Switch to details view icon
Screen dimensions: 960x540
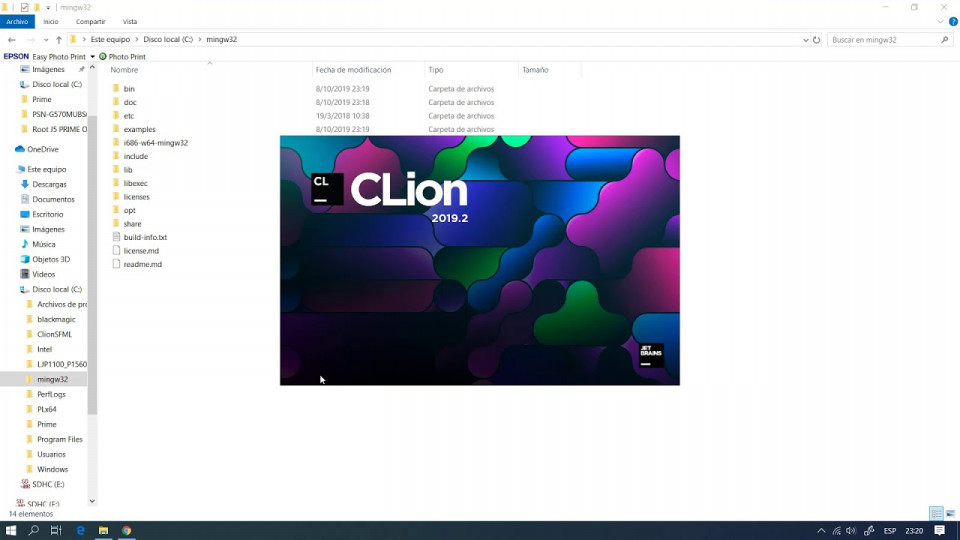tap(936, 514)
